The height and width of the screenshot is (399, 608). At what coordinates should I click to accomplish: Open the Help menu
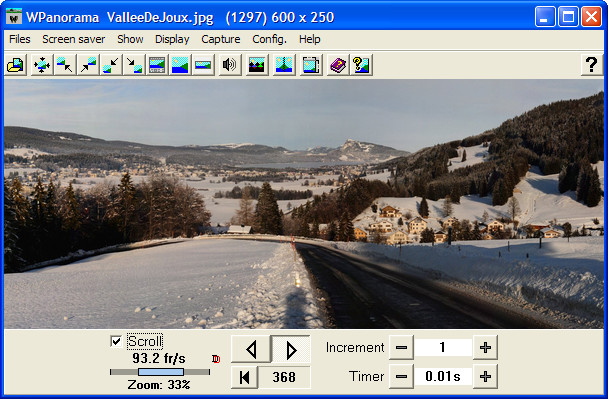(309, 39)
